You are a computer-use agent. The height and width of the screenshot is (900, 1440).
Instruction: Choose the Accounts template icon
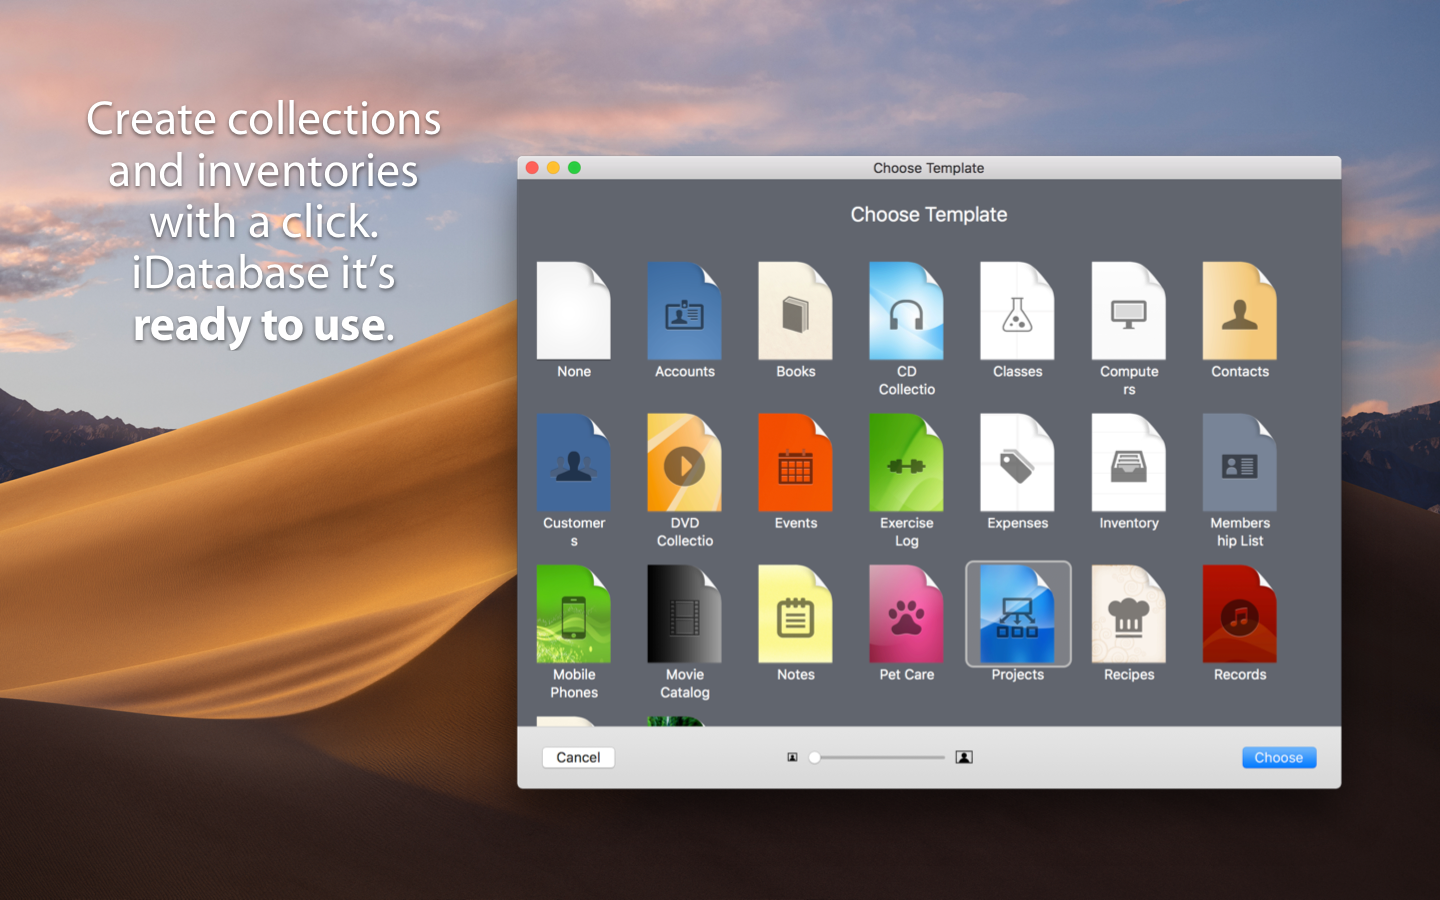click(x=684, y=311)
